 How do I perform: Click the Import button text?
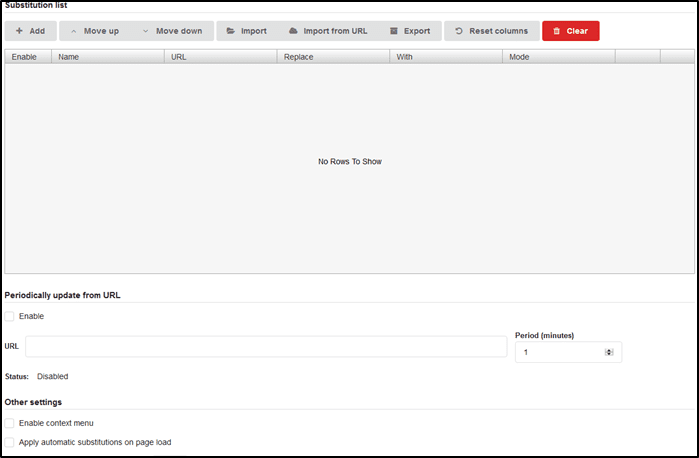(254, 31)
